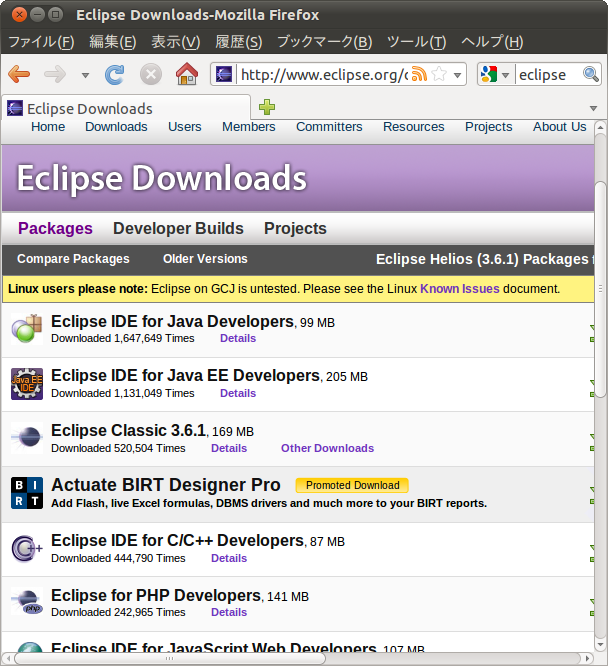608x666 pixels.
Task: Open the 編集(E) menu
Action: coord(113,42)
